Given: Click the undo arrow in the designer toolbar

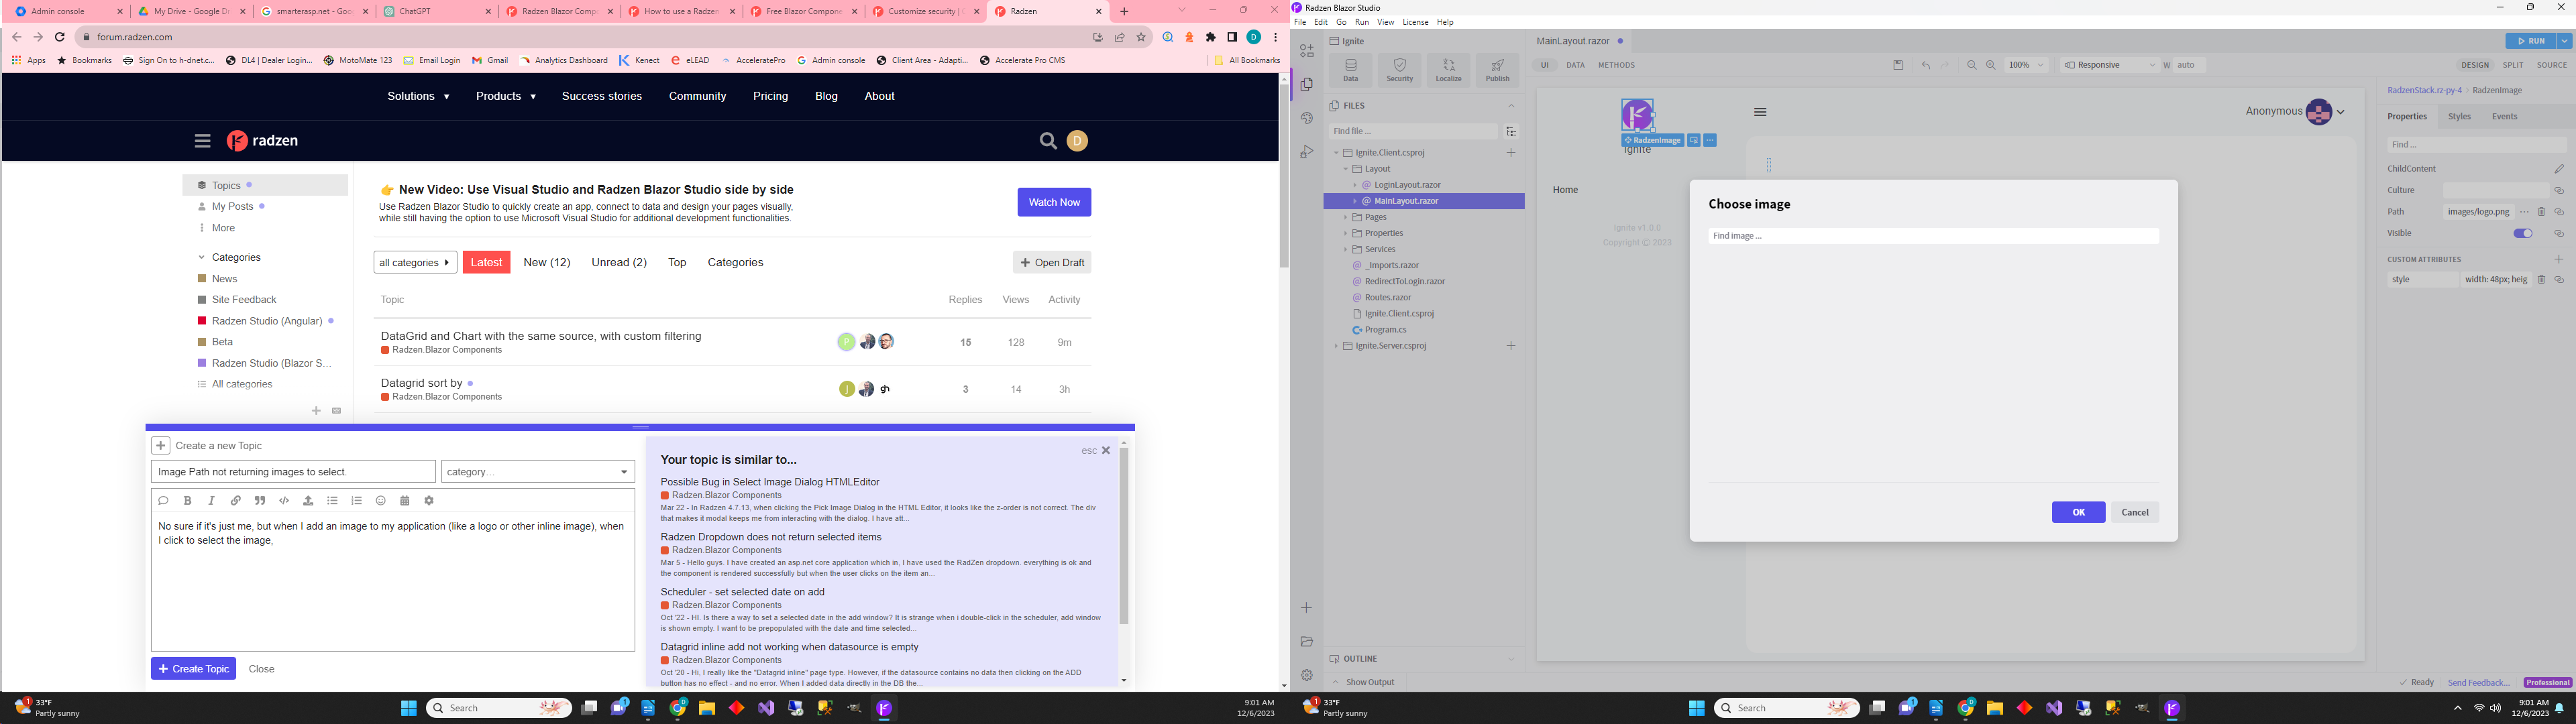Looking at the screenshot, I should pos(1925,65).
